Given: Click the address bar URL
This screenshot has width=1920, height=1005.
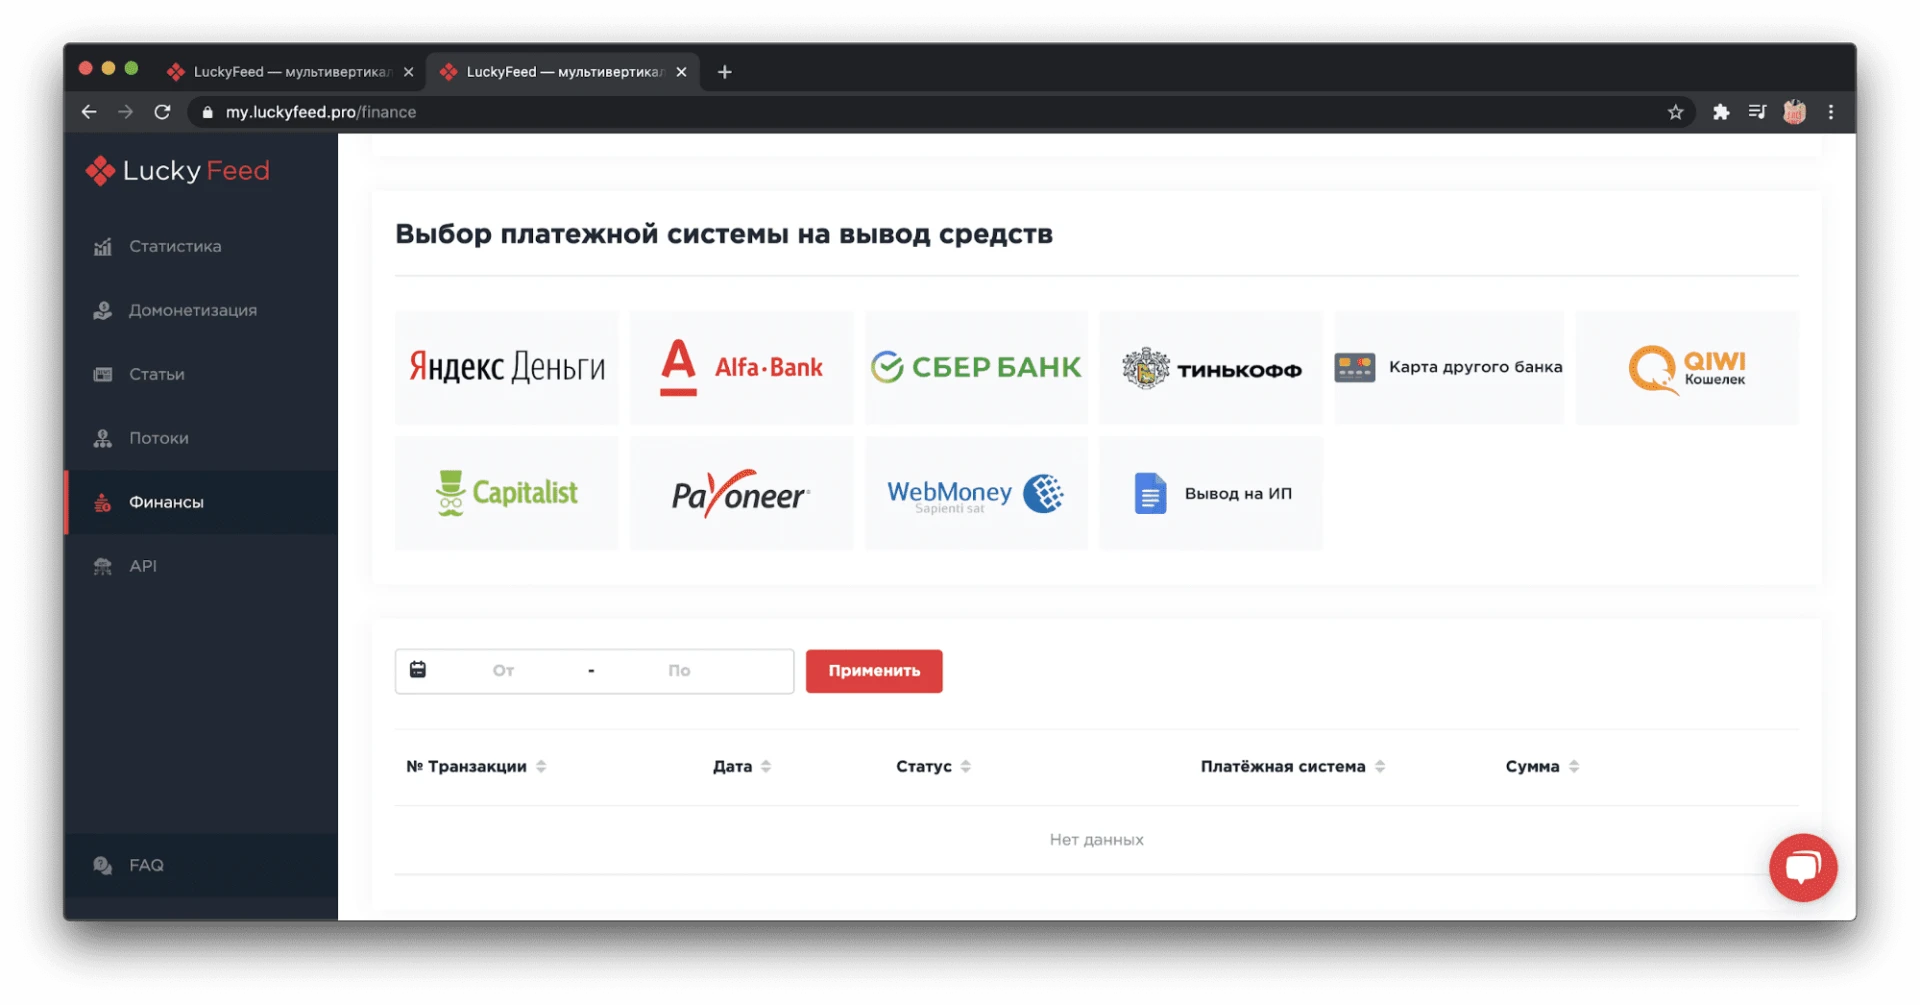Looking at the screenshot, I should click(x=321, y=112).
